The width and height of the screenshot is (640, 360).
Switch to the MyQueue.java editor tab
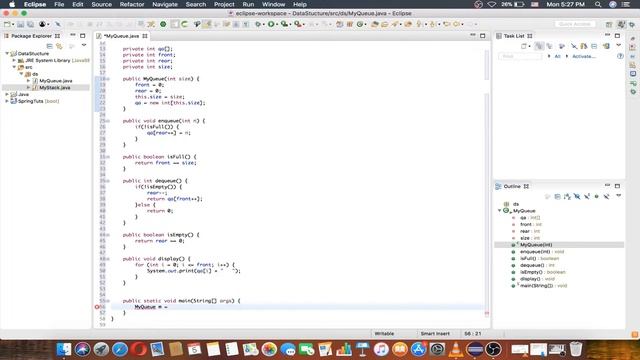121,36
